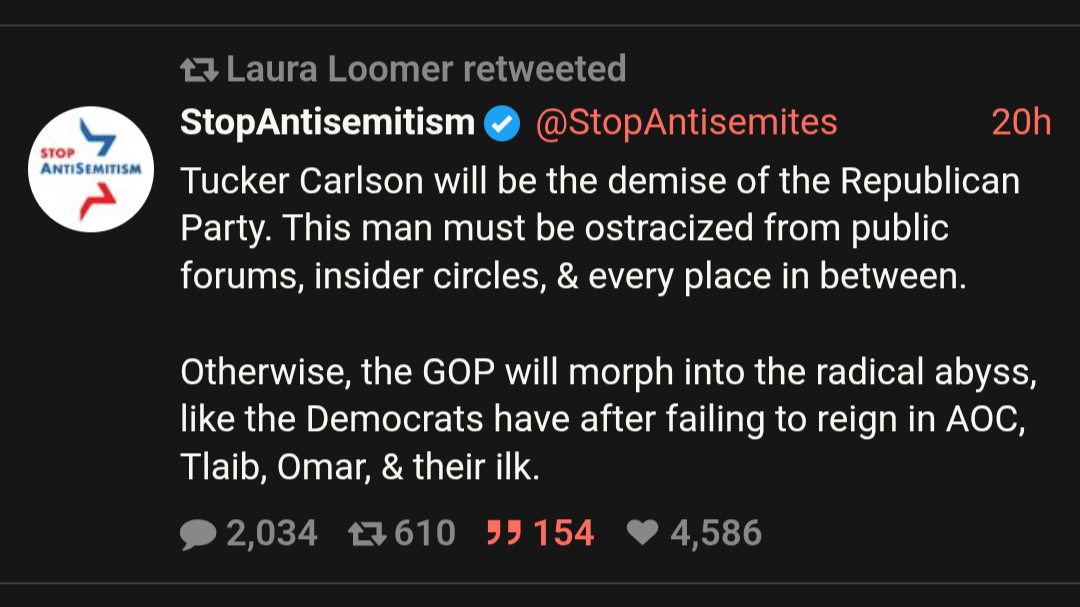Click the 20h timestamp
Image resolution: width=1080 pixels, height=607 pixels.
[1020, 122]
